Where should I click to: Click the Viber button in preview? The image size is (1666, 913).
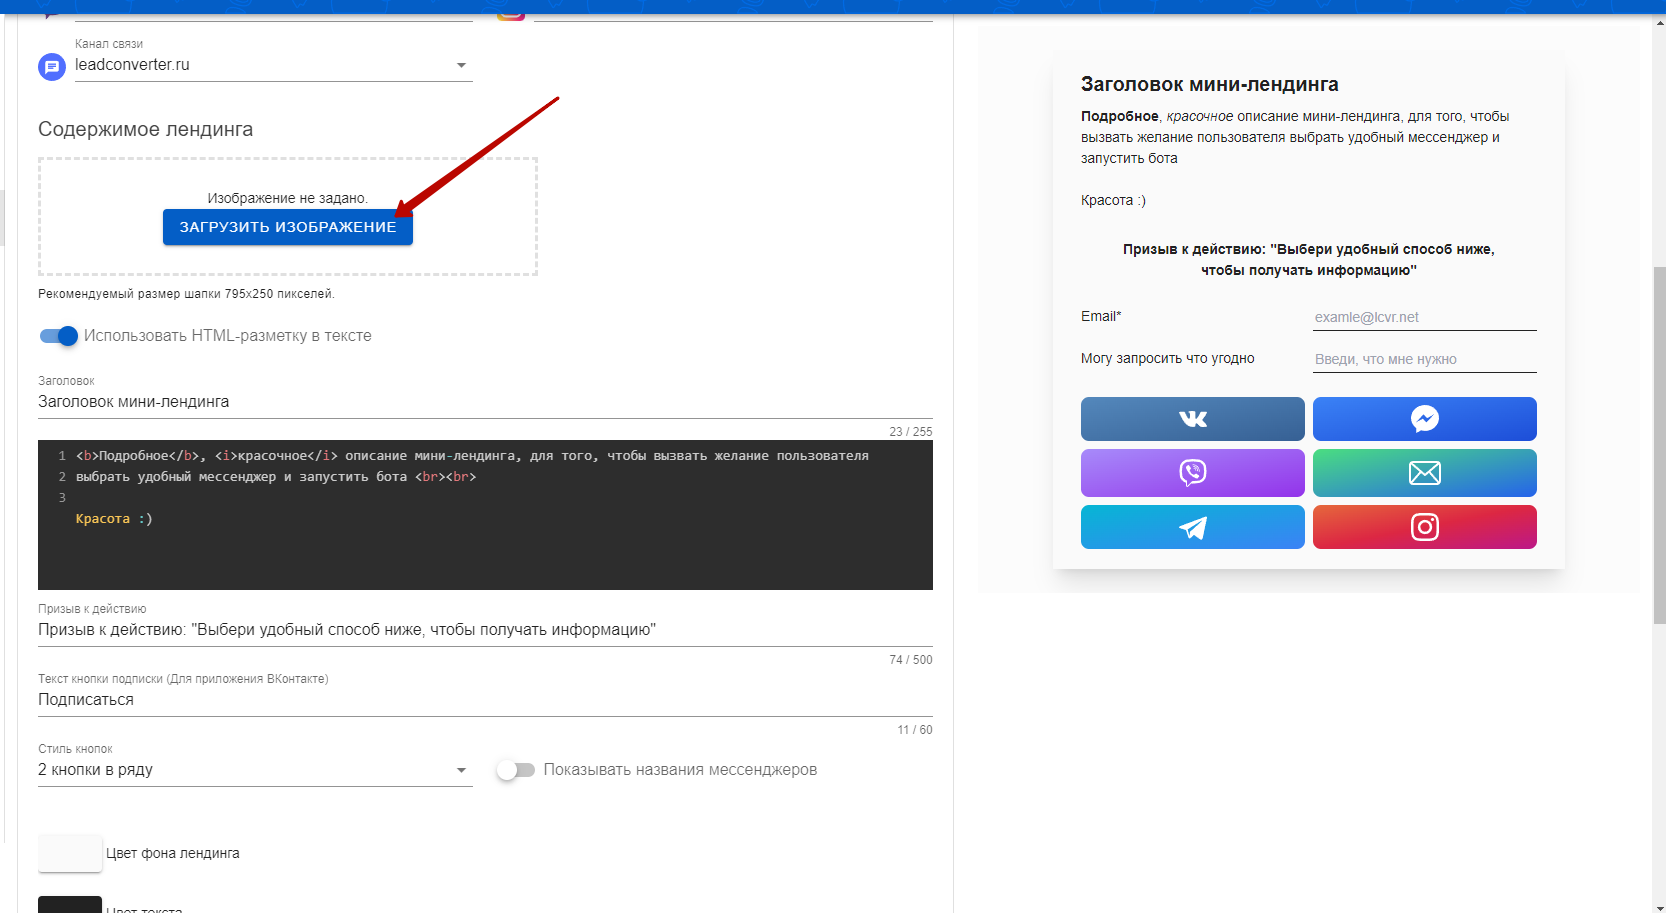click(x=1192, y=473)
